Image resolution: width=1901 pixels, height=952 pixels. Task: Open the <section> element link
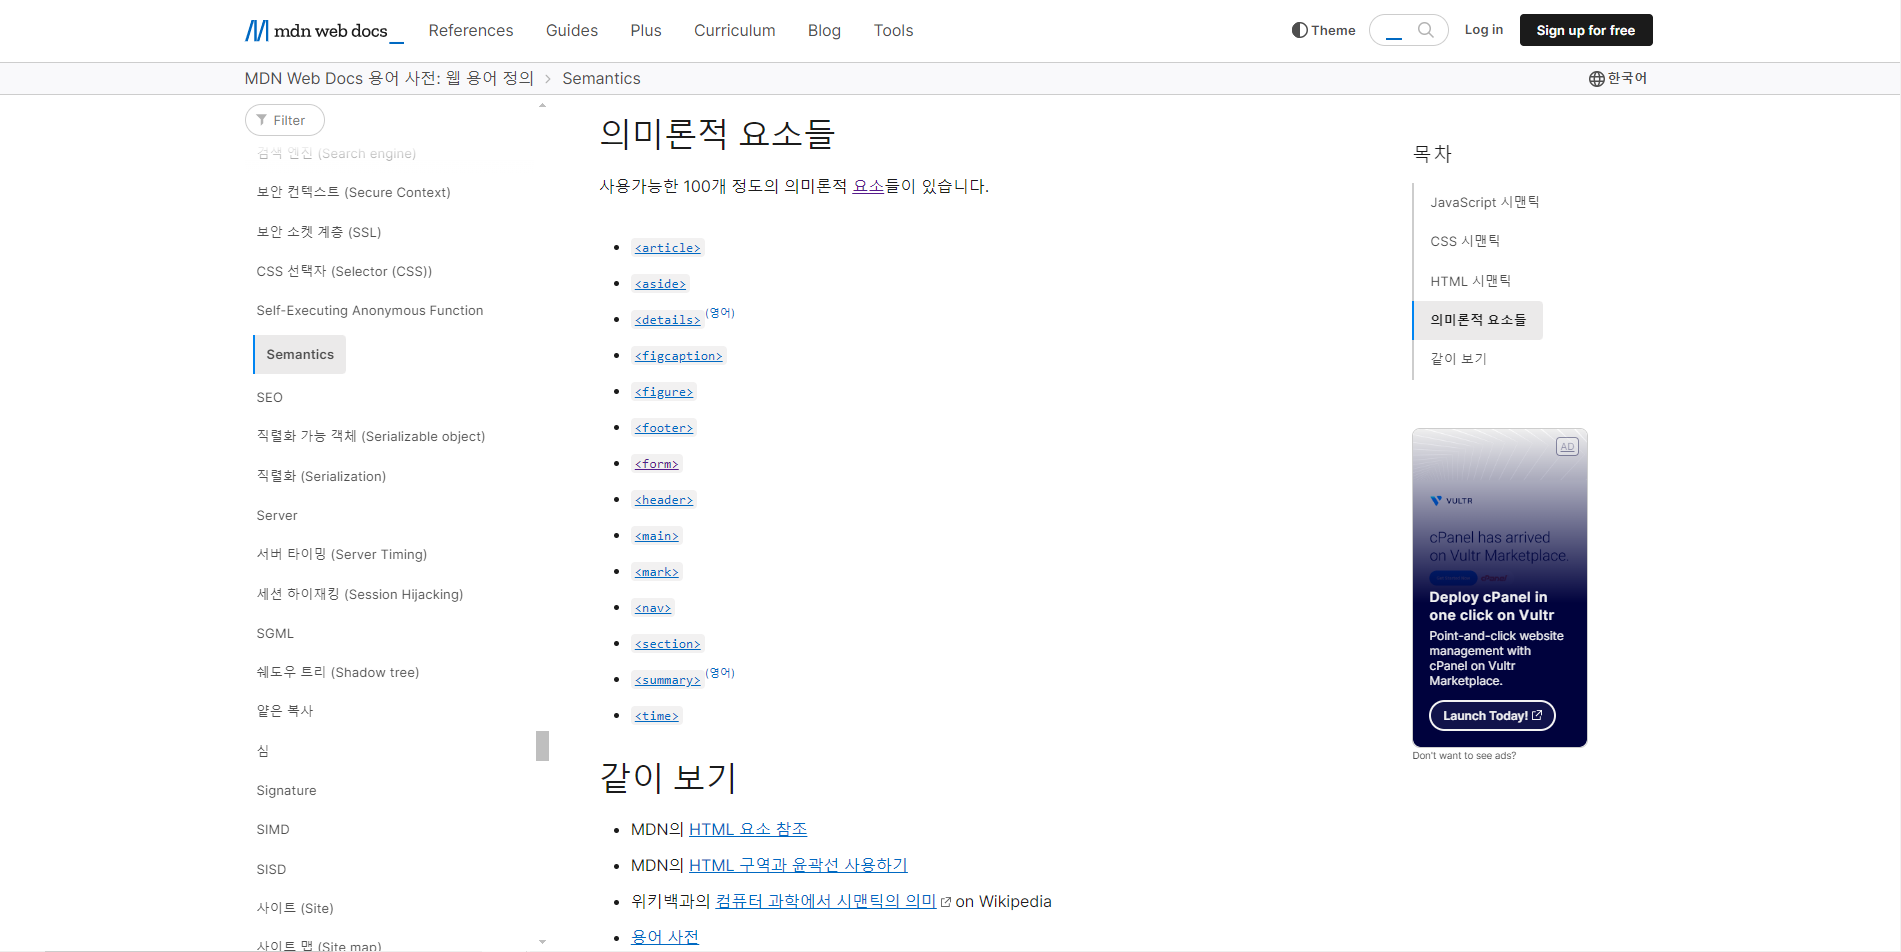[667, 644]
